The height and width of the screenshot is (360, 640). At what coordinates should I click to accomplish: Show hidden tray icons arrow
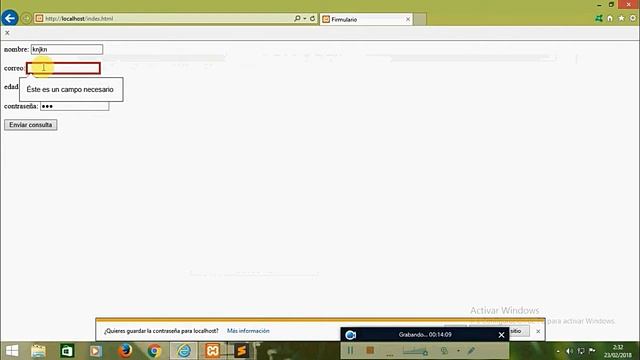click(558, 351)
